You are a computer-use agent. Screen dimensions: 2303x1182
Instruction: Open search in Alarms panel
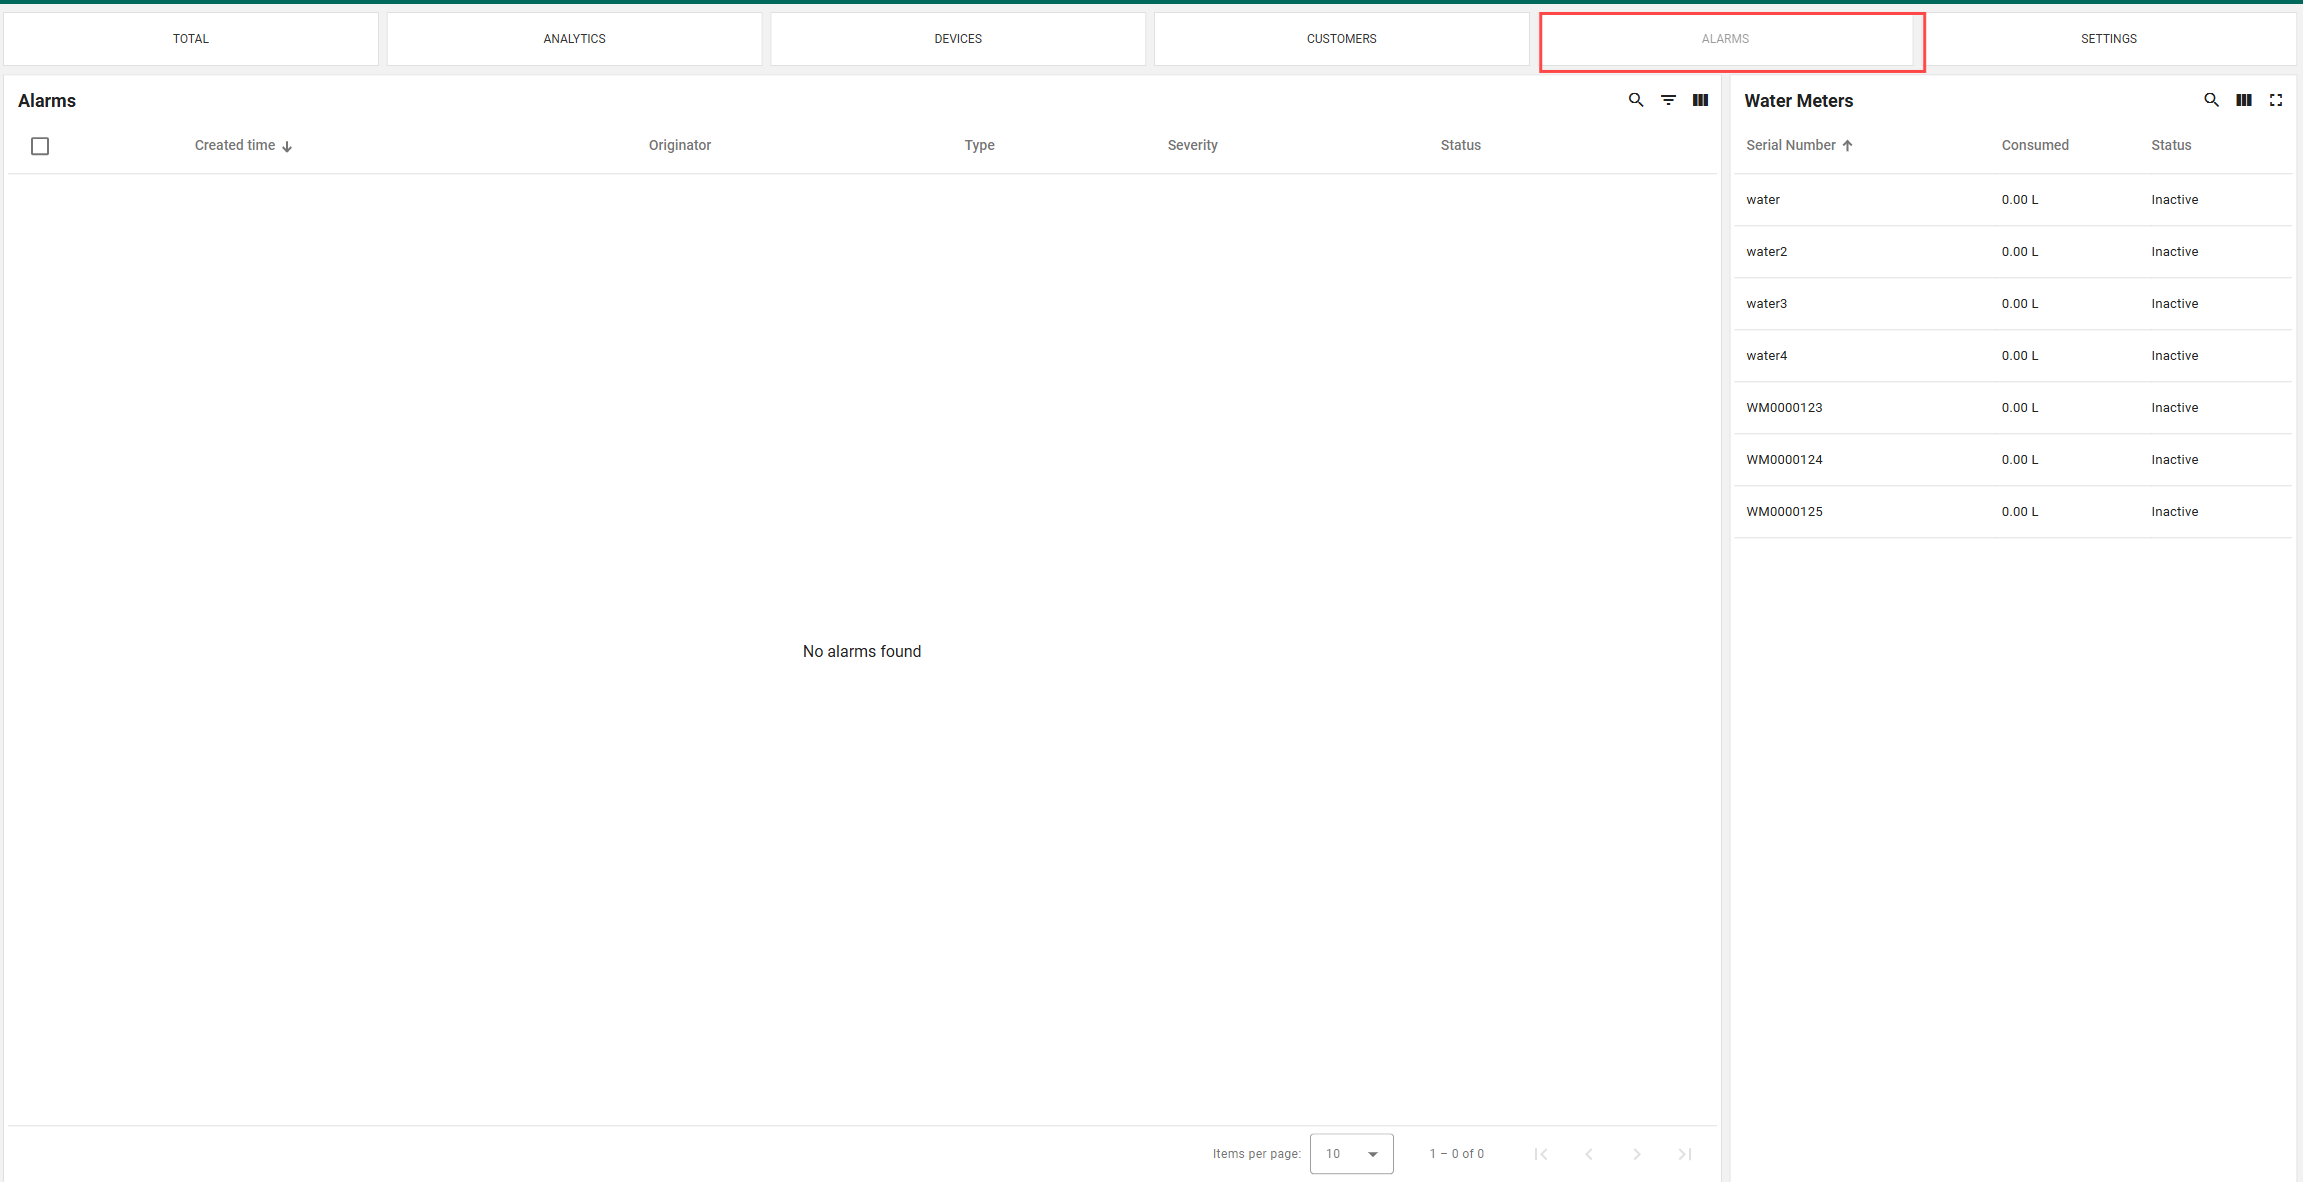coord(1636,100)
